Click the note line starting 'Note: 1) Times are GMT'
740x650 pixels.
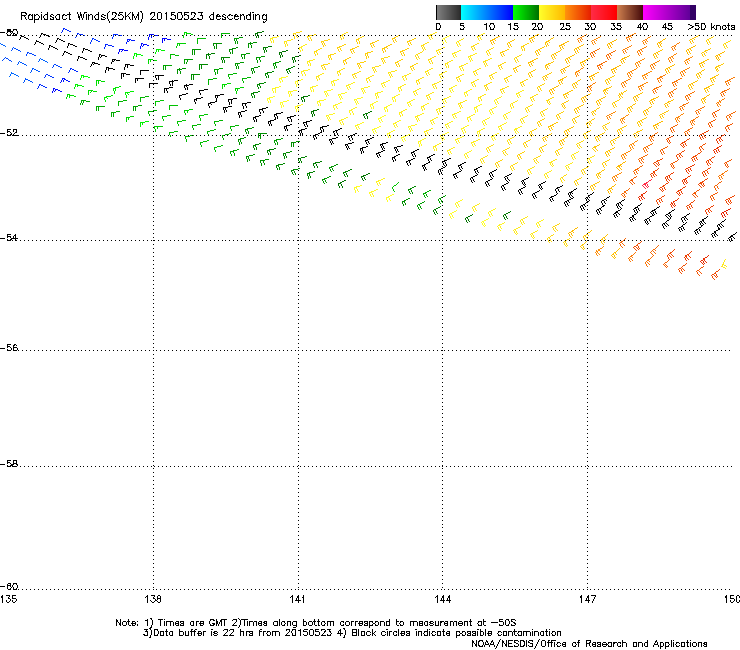tap(316, 623)
